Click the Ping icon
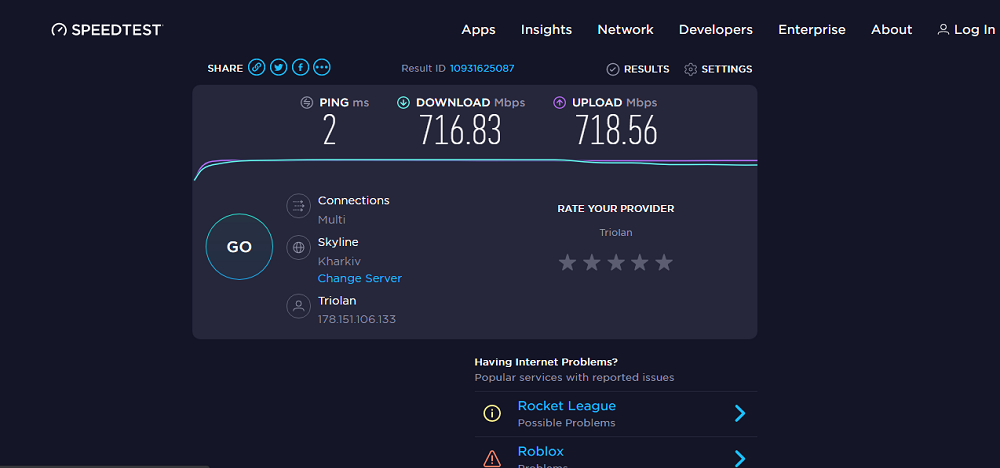This screenshot has height=468, width=1000. 307,102
